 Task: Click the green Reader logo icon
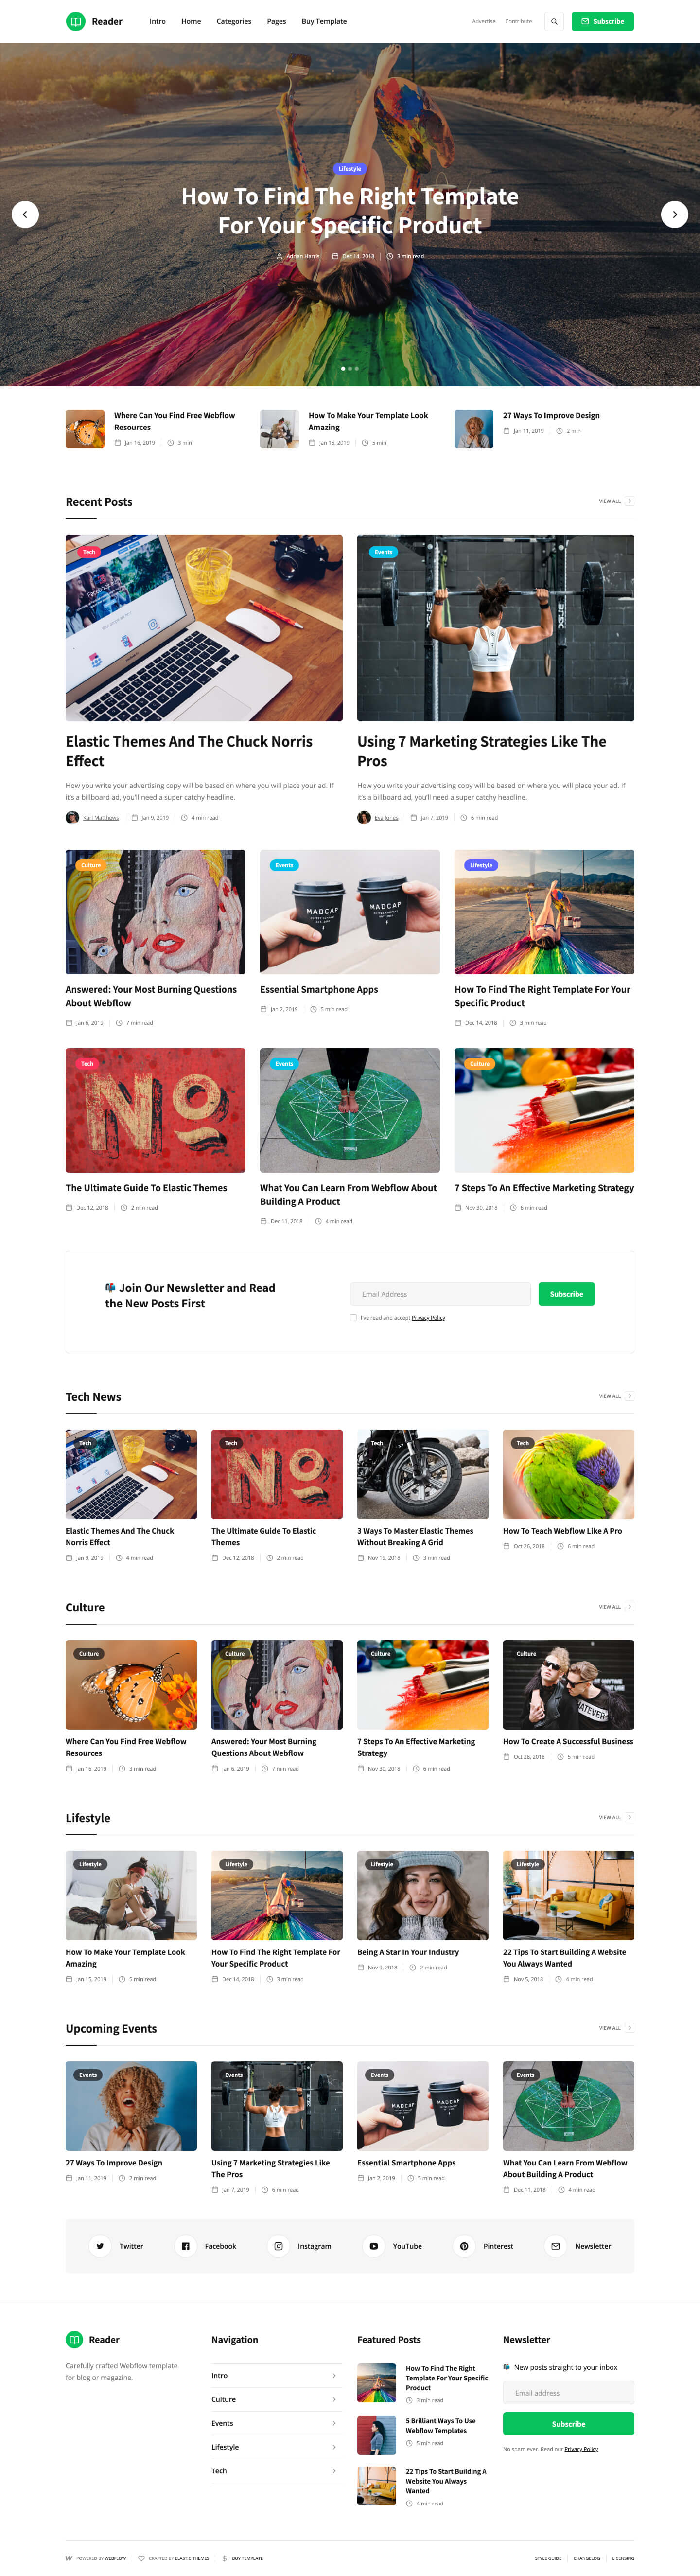pos(75,21)
